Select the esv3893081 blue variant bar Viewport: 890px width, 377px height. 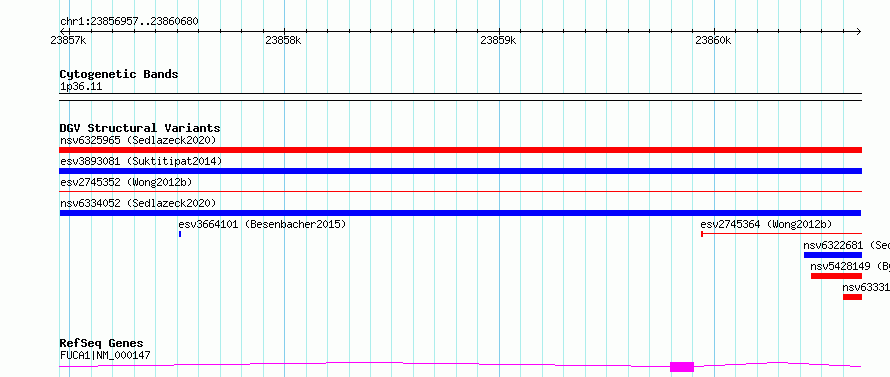pos(460,171)
